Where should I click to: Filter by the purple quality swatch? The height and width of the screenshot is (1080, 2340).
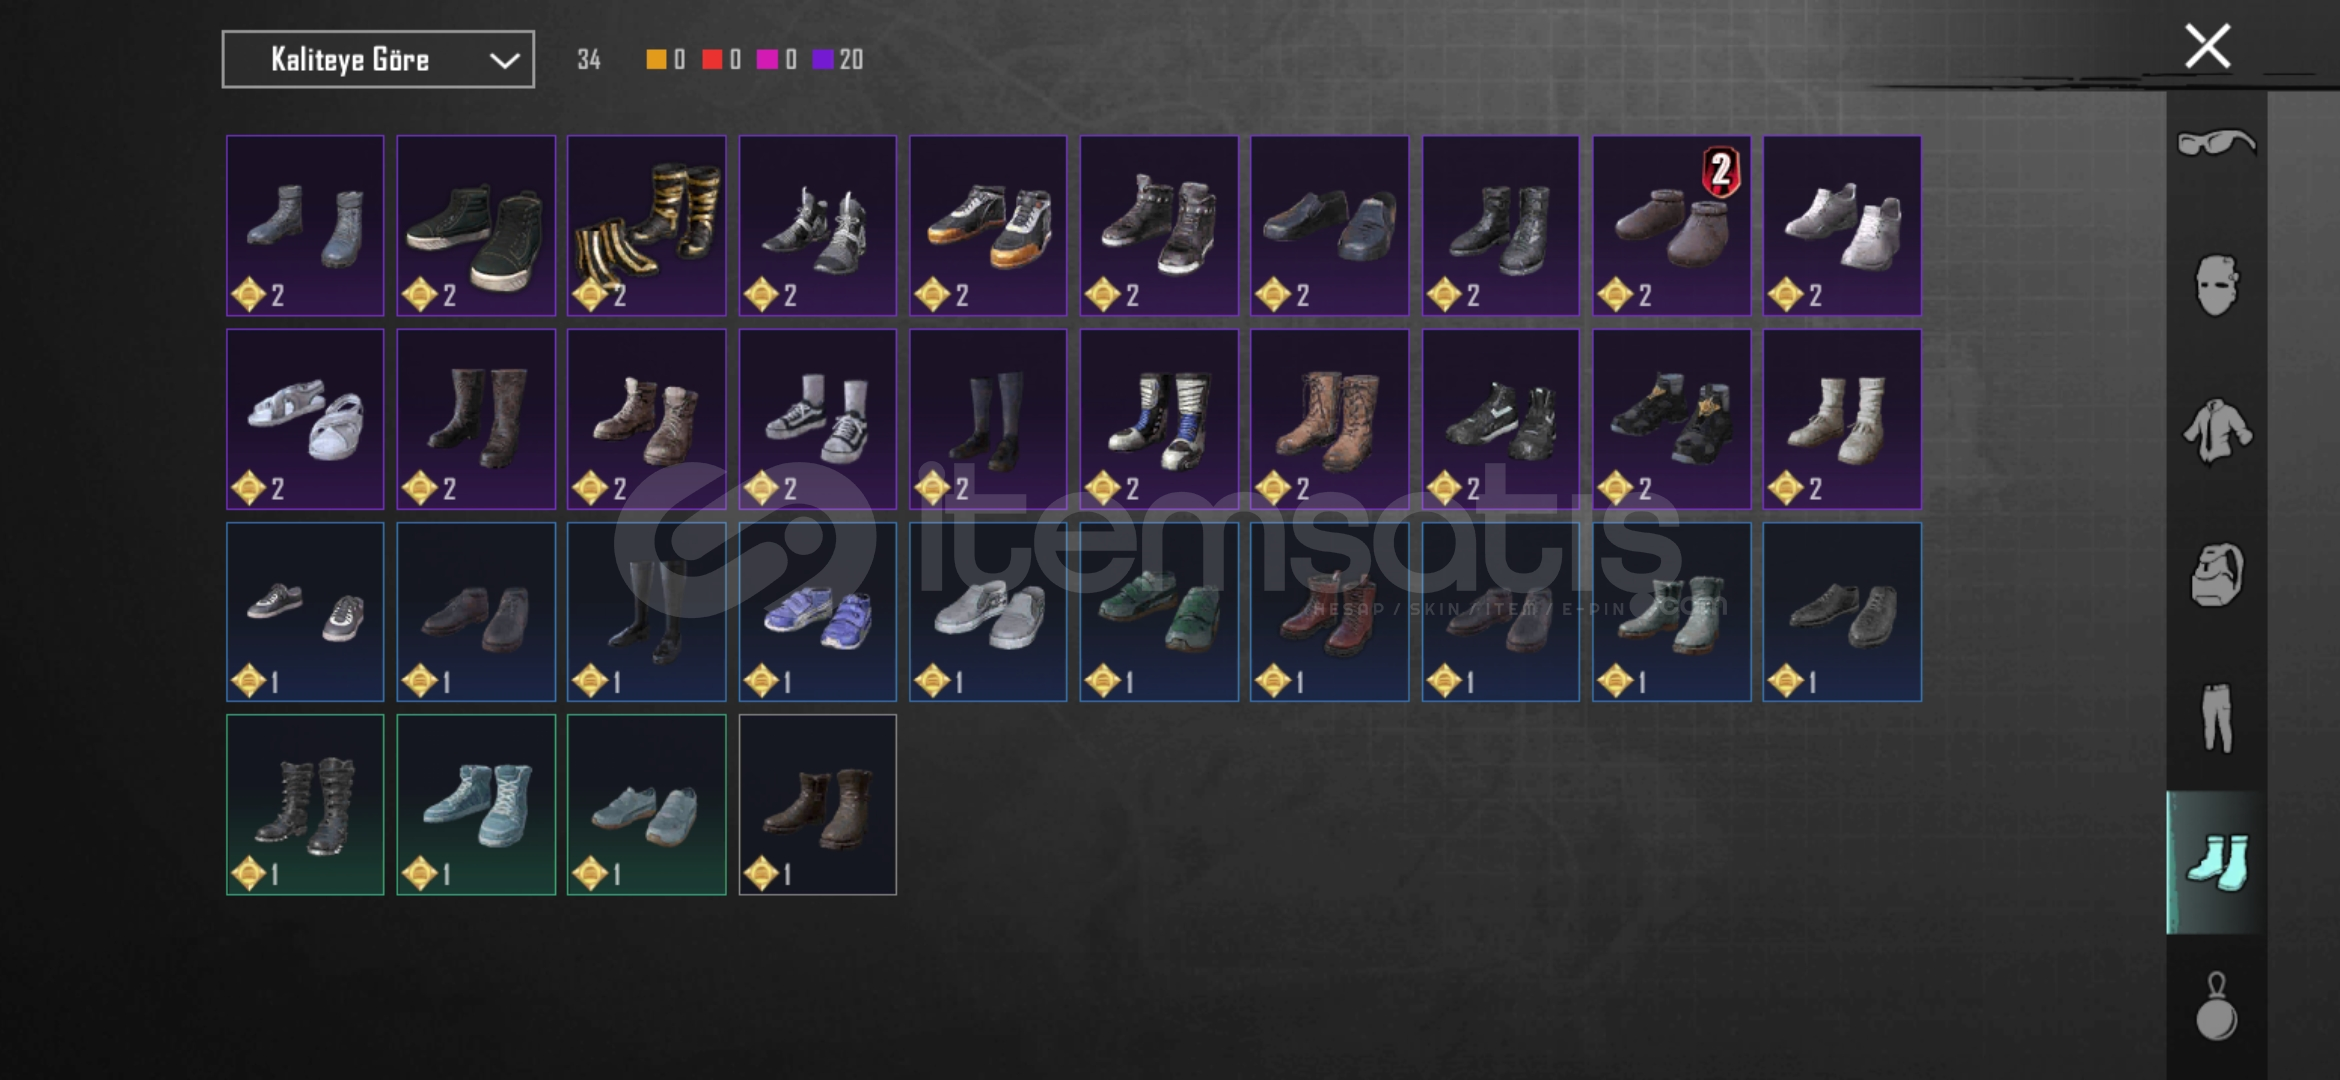[x=823, y=59]
